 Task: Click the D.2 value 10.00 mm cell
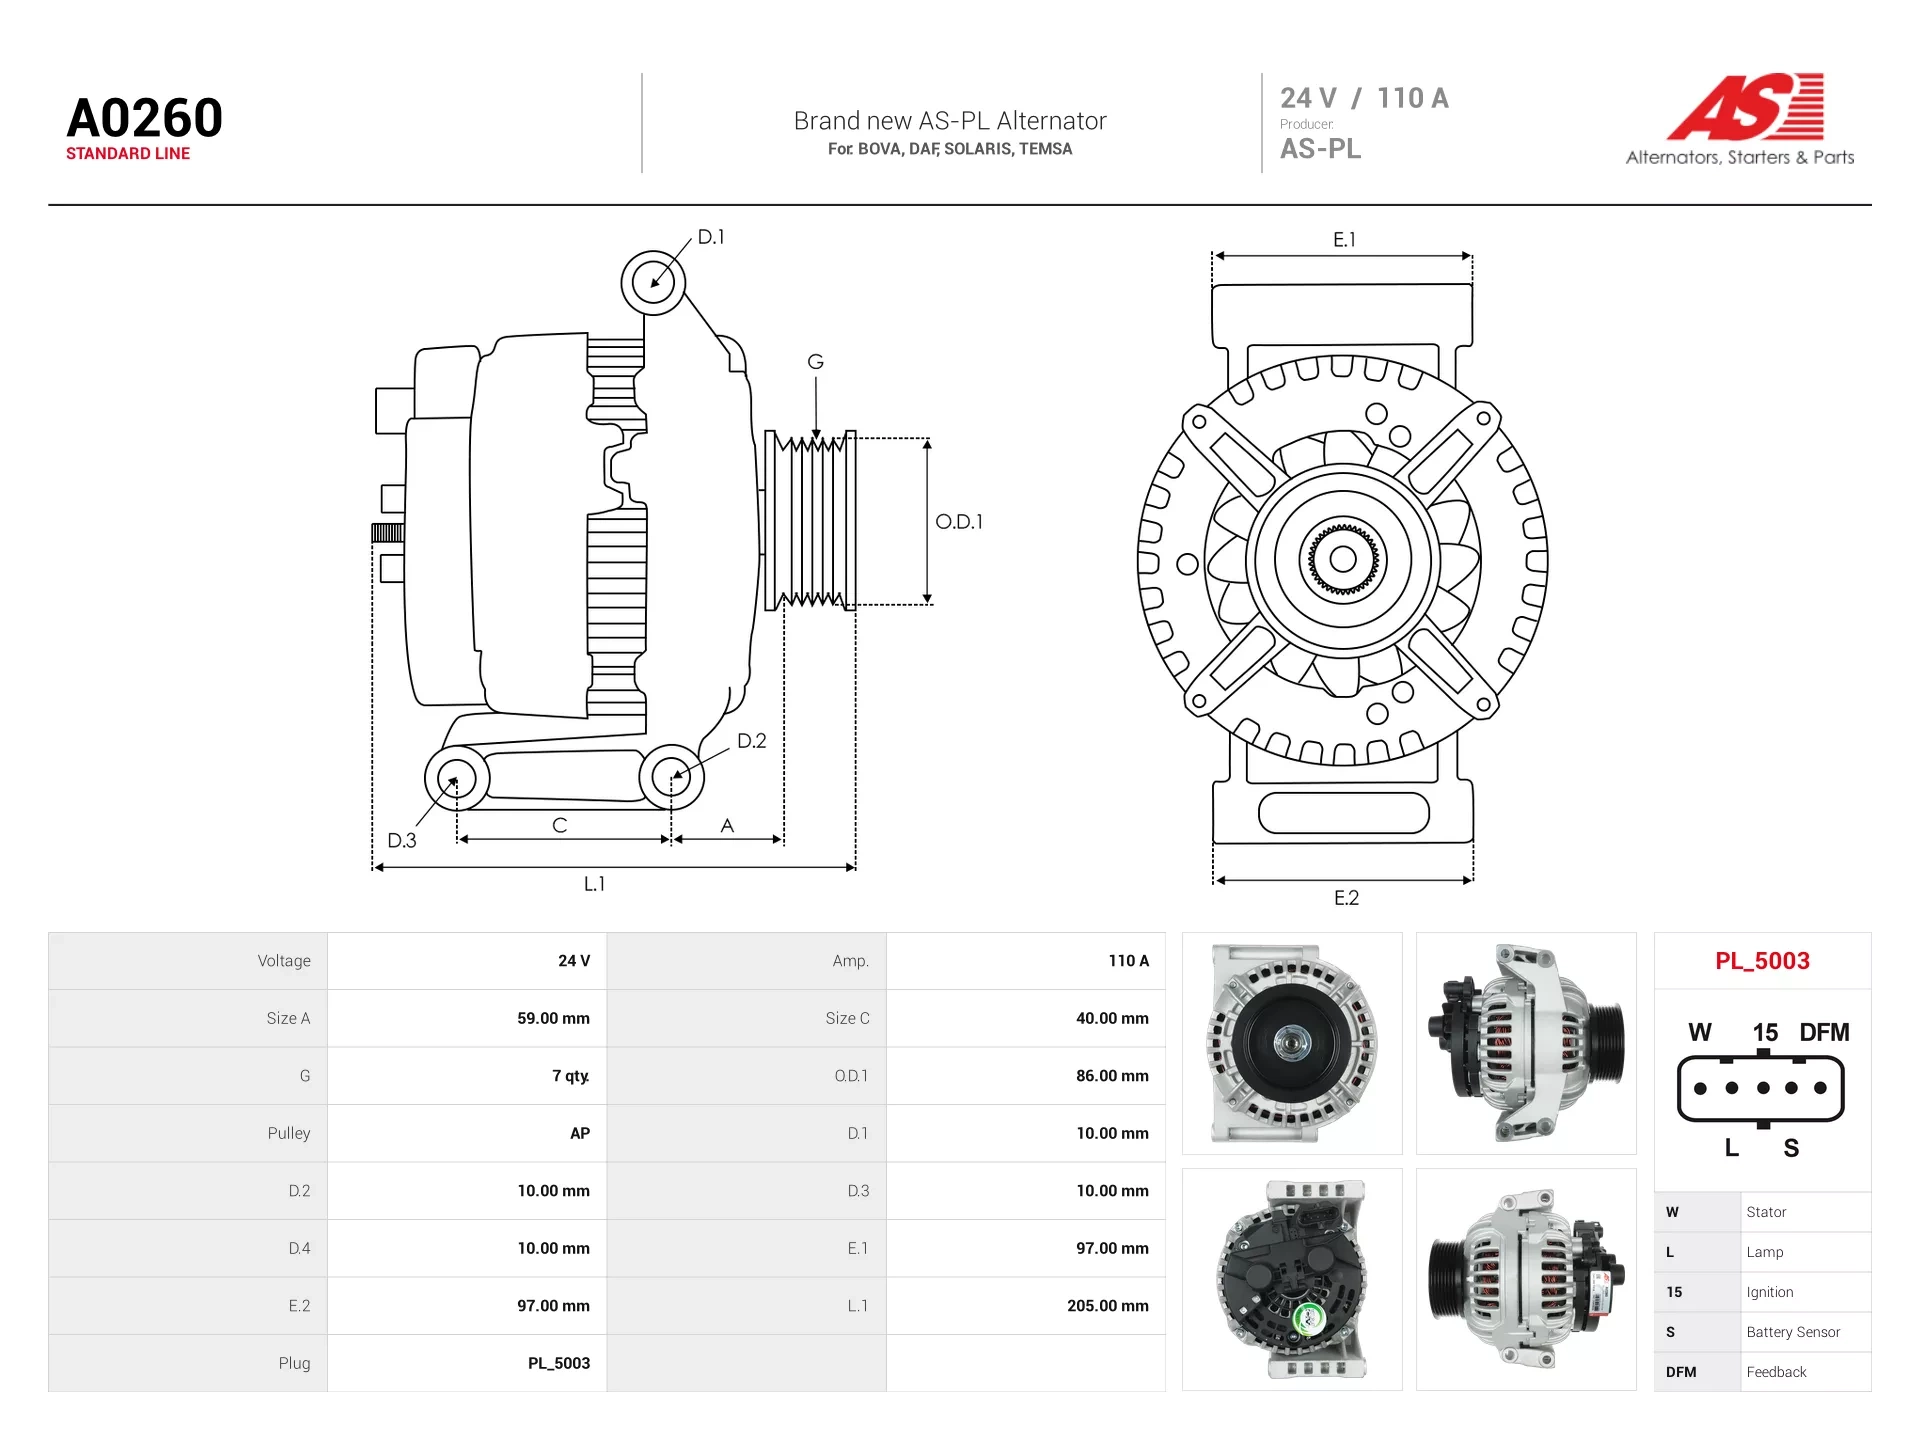(467, 1191)
